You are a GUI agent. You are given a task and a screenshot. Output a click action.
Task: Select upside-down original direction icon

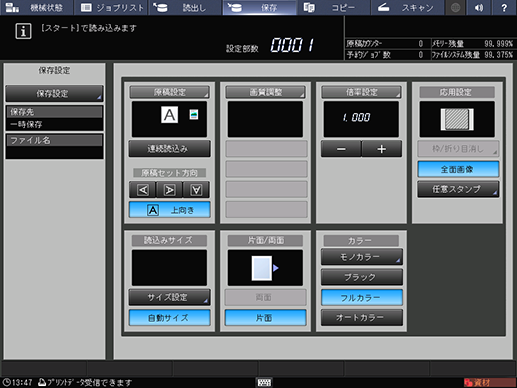click(x=196, y=190)
